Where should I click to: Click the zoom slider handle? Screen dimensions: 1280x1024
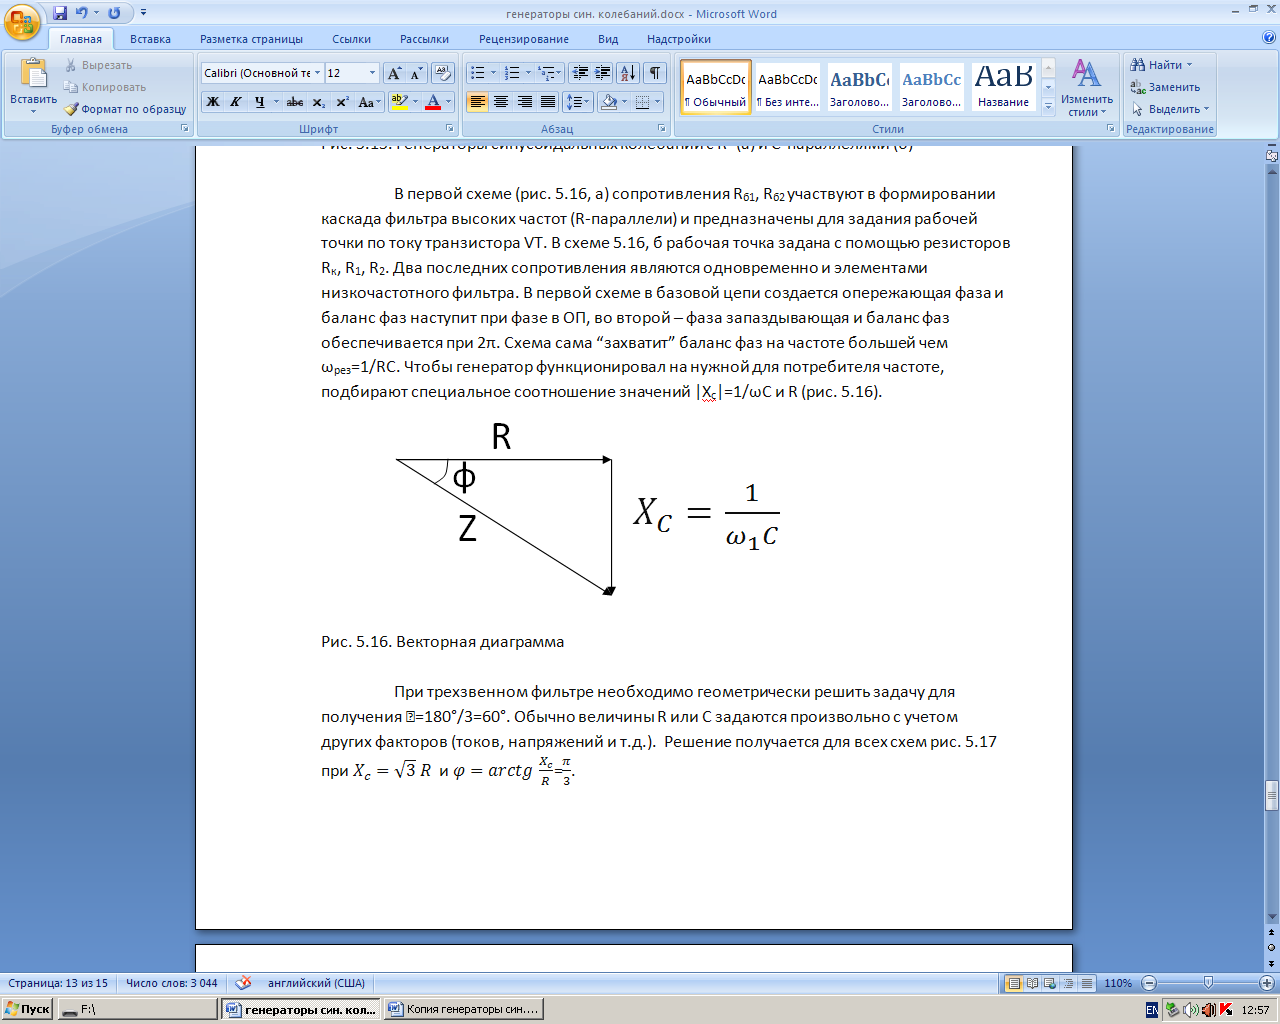[x=1208, y=983]
